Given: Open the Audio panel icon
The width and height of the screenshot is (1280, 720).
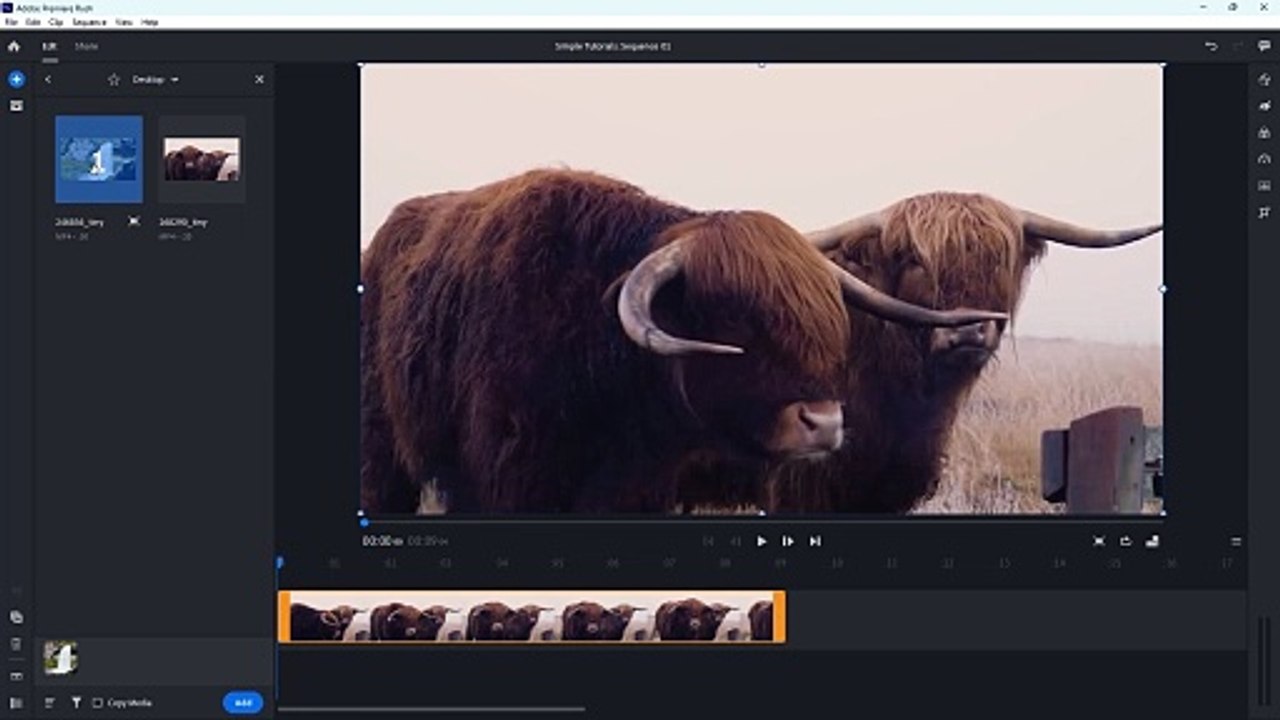Looking at the screenshot, I should 1264,186.
